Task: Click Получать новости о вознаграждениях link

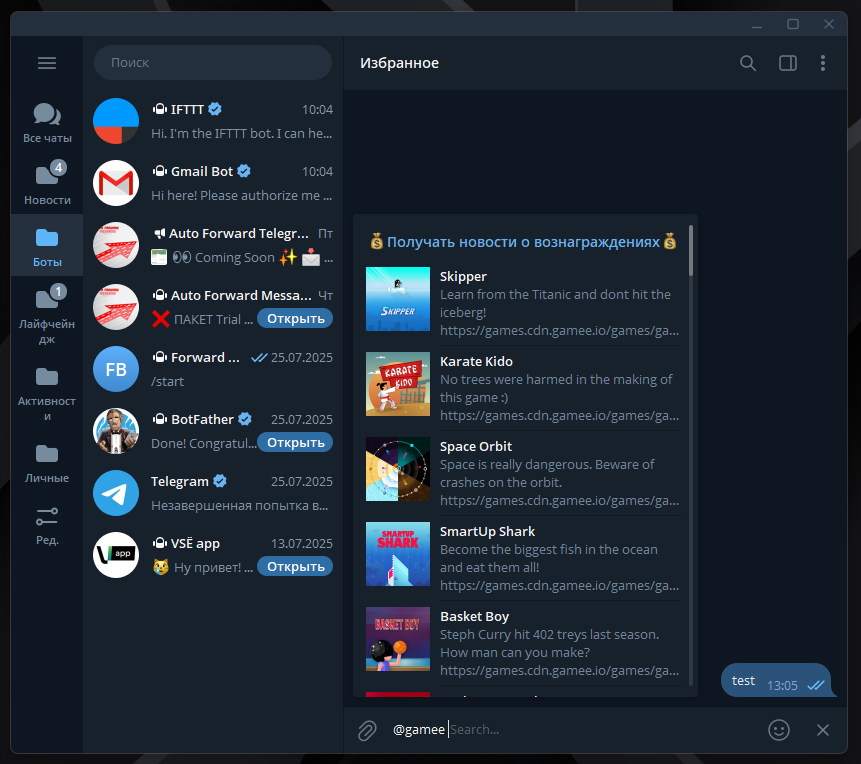Action: [523, 242]
